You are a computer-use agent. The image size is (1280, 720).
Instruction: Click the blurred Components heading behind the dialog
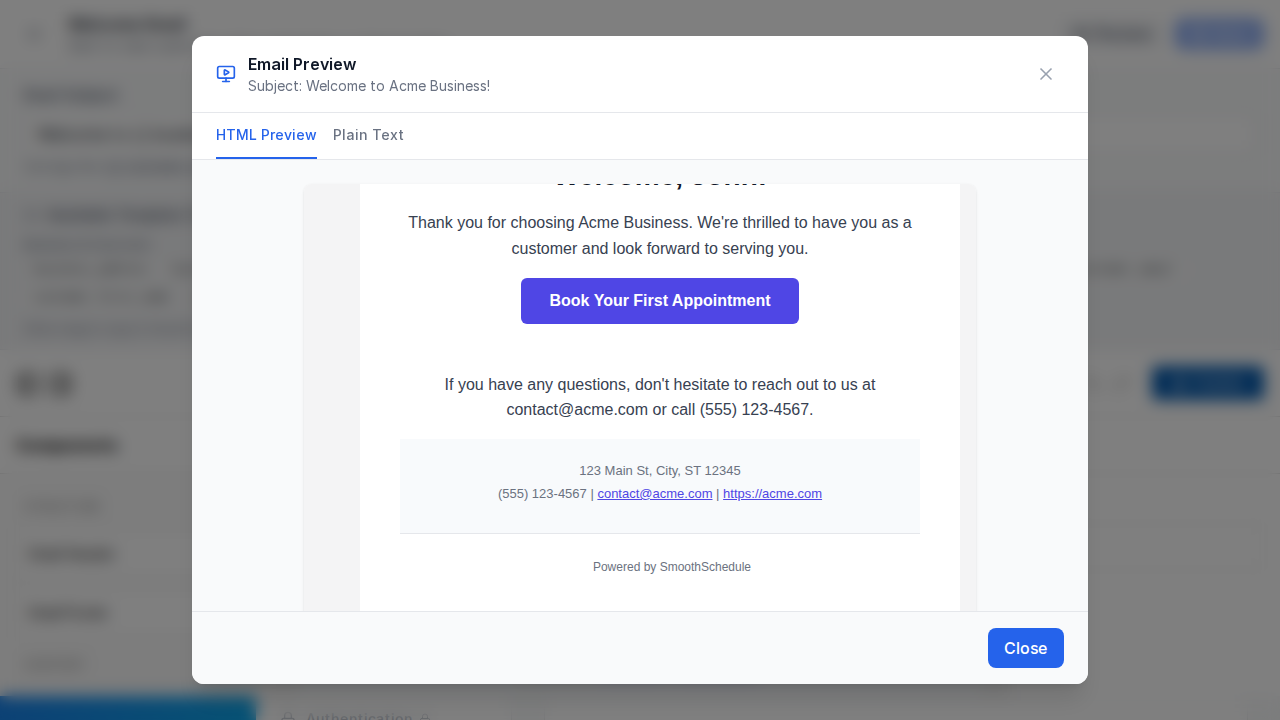[68, 446]
